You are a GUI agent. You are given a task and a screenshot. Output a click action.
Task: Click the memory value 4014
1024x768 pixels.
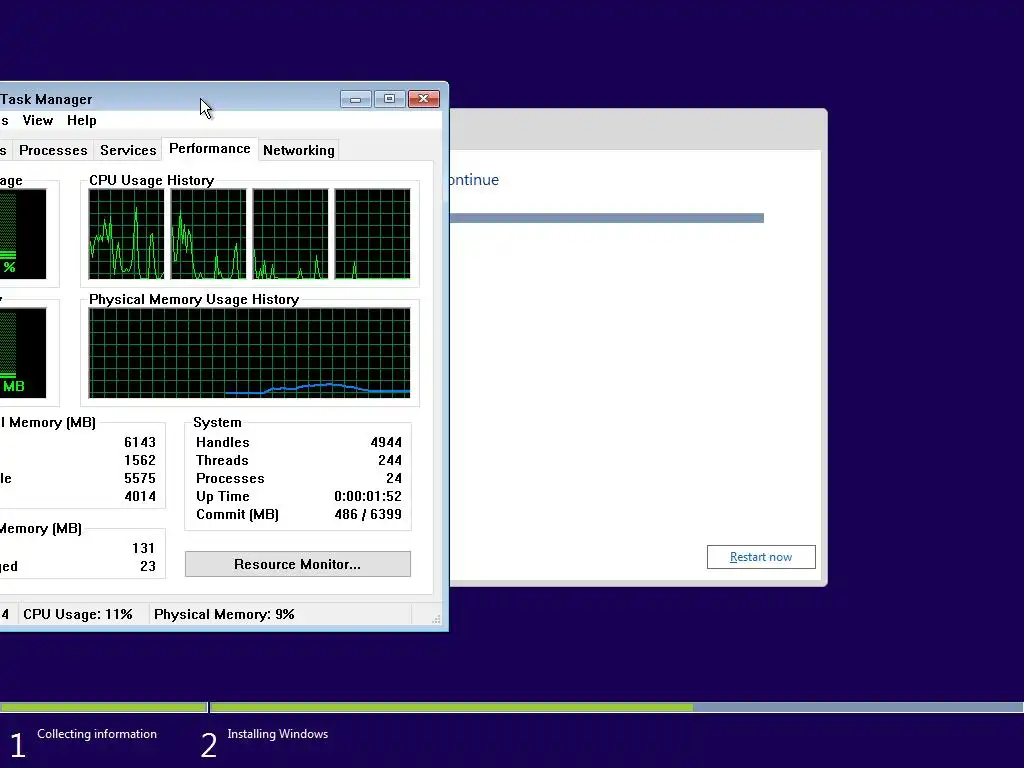[x=140, y=496]
